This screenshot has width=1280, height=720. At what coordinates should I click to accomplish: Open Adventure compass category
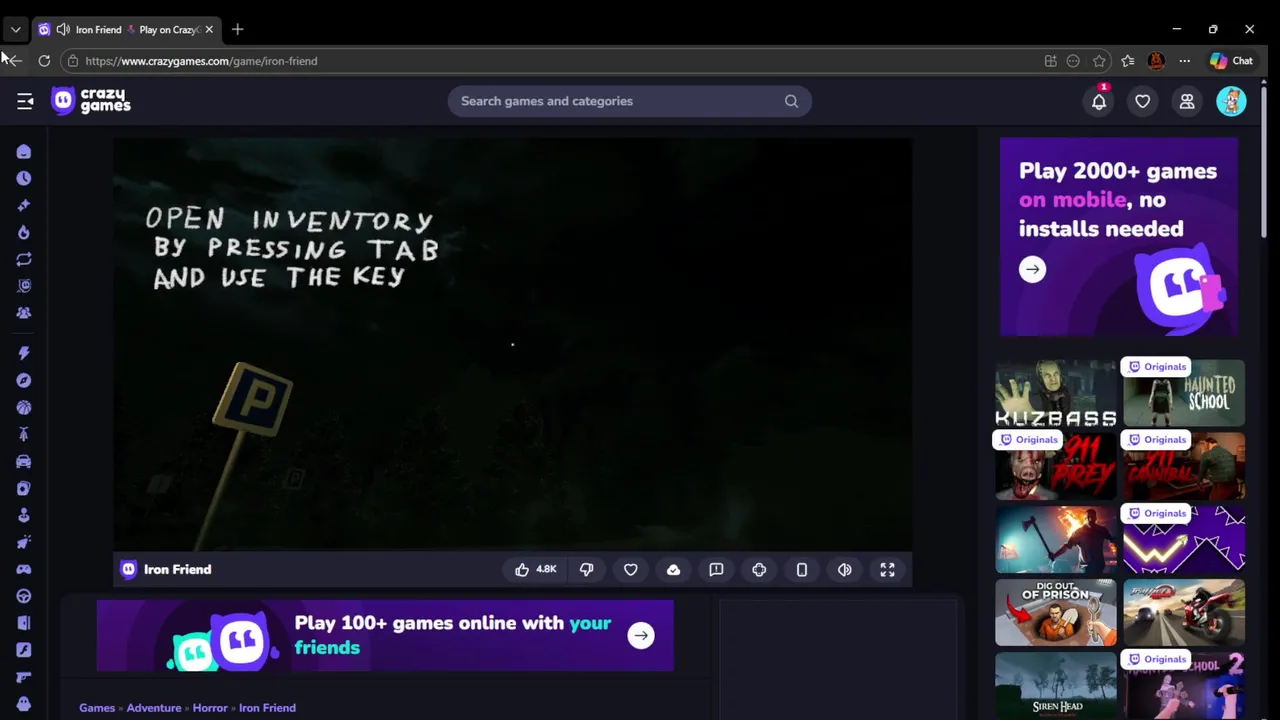(x=24, y=380)
